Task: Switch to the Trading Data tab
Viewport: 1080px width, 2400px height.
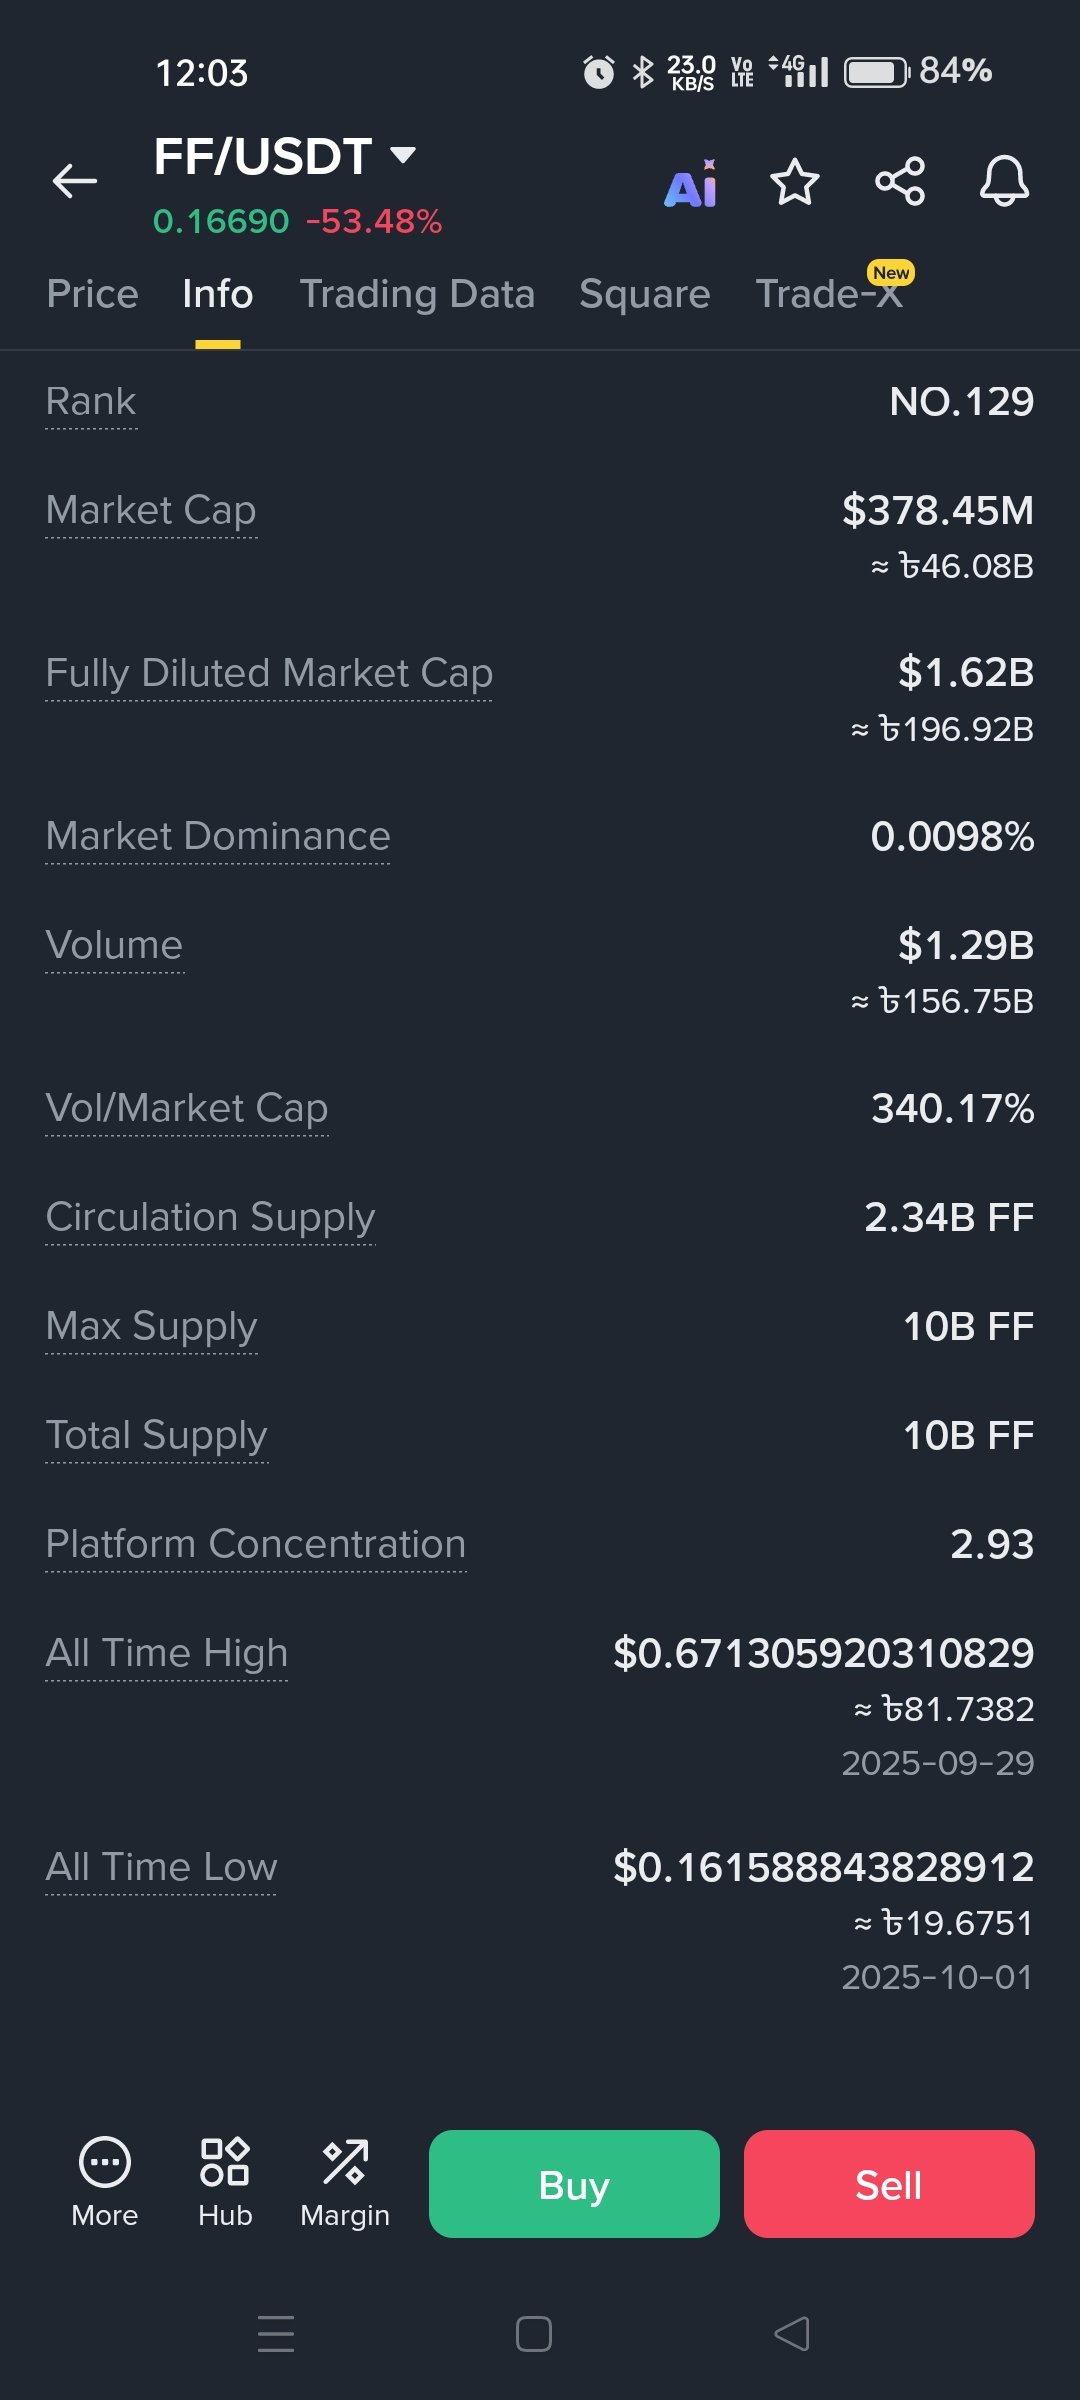Action: (417, 294)
